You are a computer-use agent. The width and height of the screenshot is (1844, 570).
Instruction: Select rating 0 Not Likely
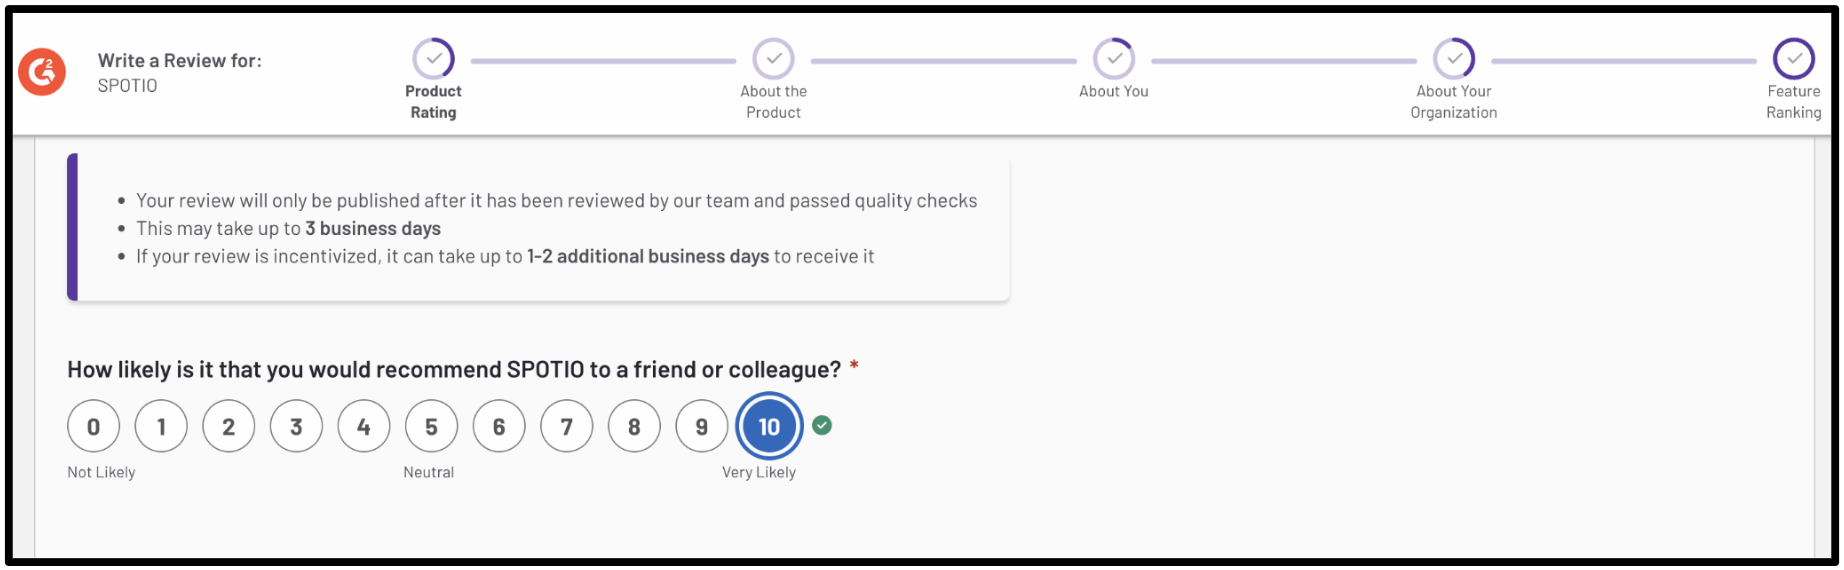93,426
